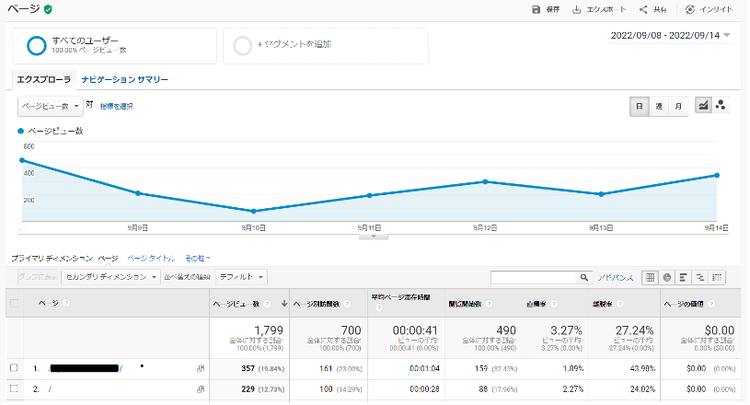
Task: Click help icon beside 直帰率 column header
Action: click(554, 304)
